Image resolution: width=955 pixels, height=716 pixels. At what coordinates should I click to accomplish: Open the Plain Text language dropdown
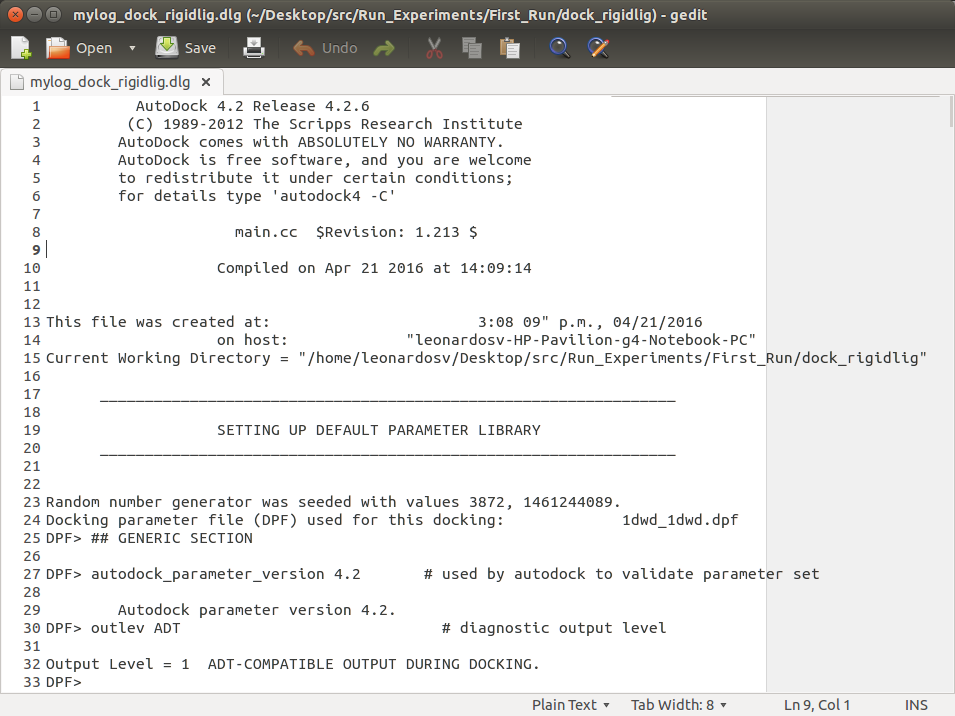click(x=570, y=704)
